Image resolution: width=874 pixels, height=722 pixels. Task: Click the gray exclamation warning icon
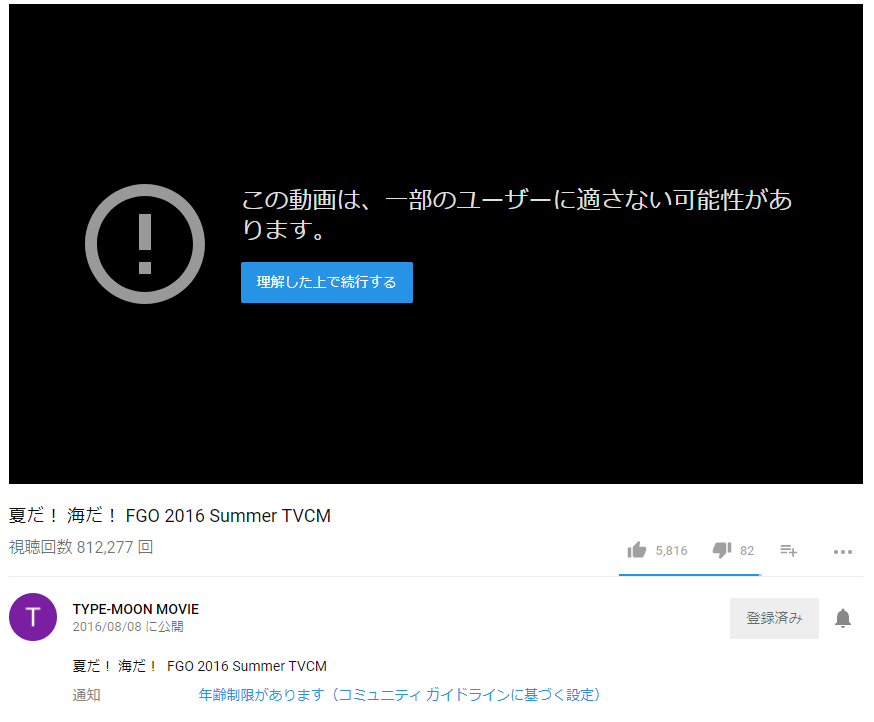coord(145,244)
